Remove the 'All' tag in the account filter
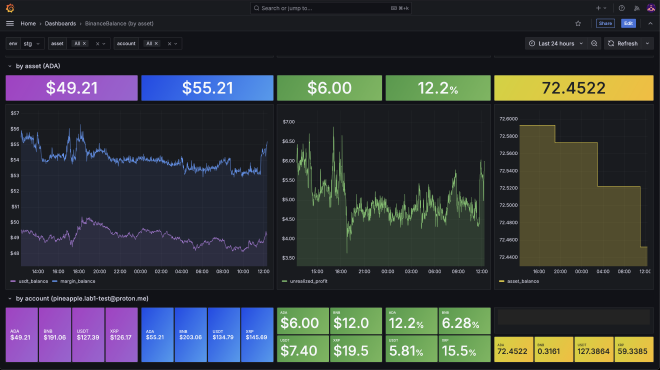Viewport: 660px width, 370px height. tap(156, 43)
